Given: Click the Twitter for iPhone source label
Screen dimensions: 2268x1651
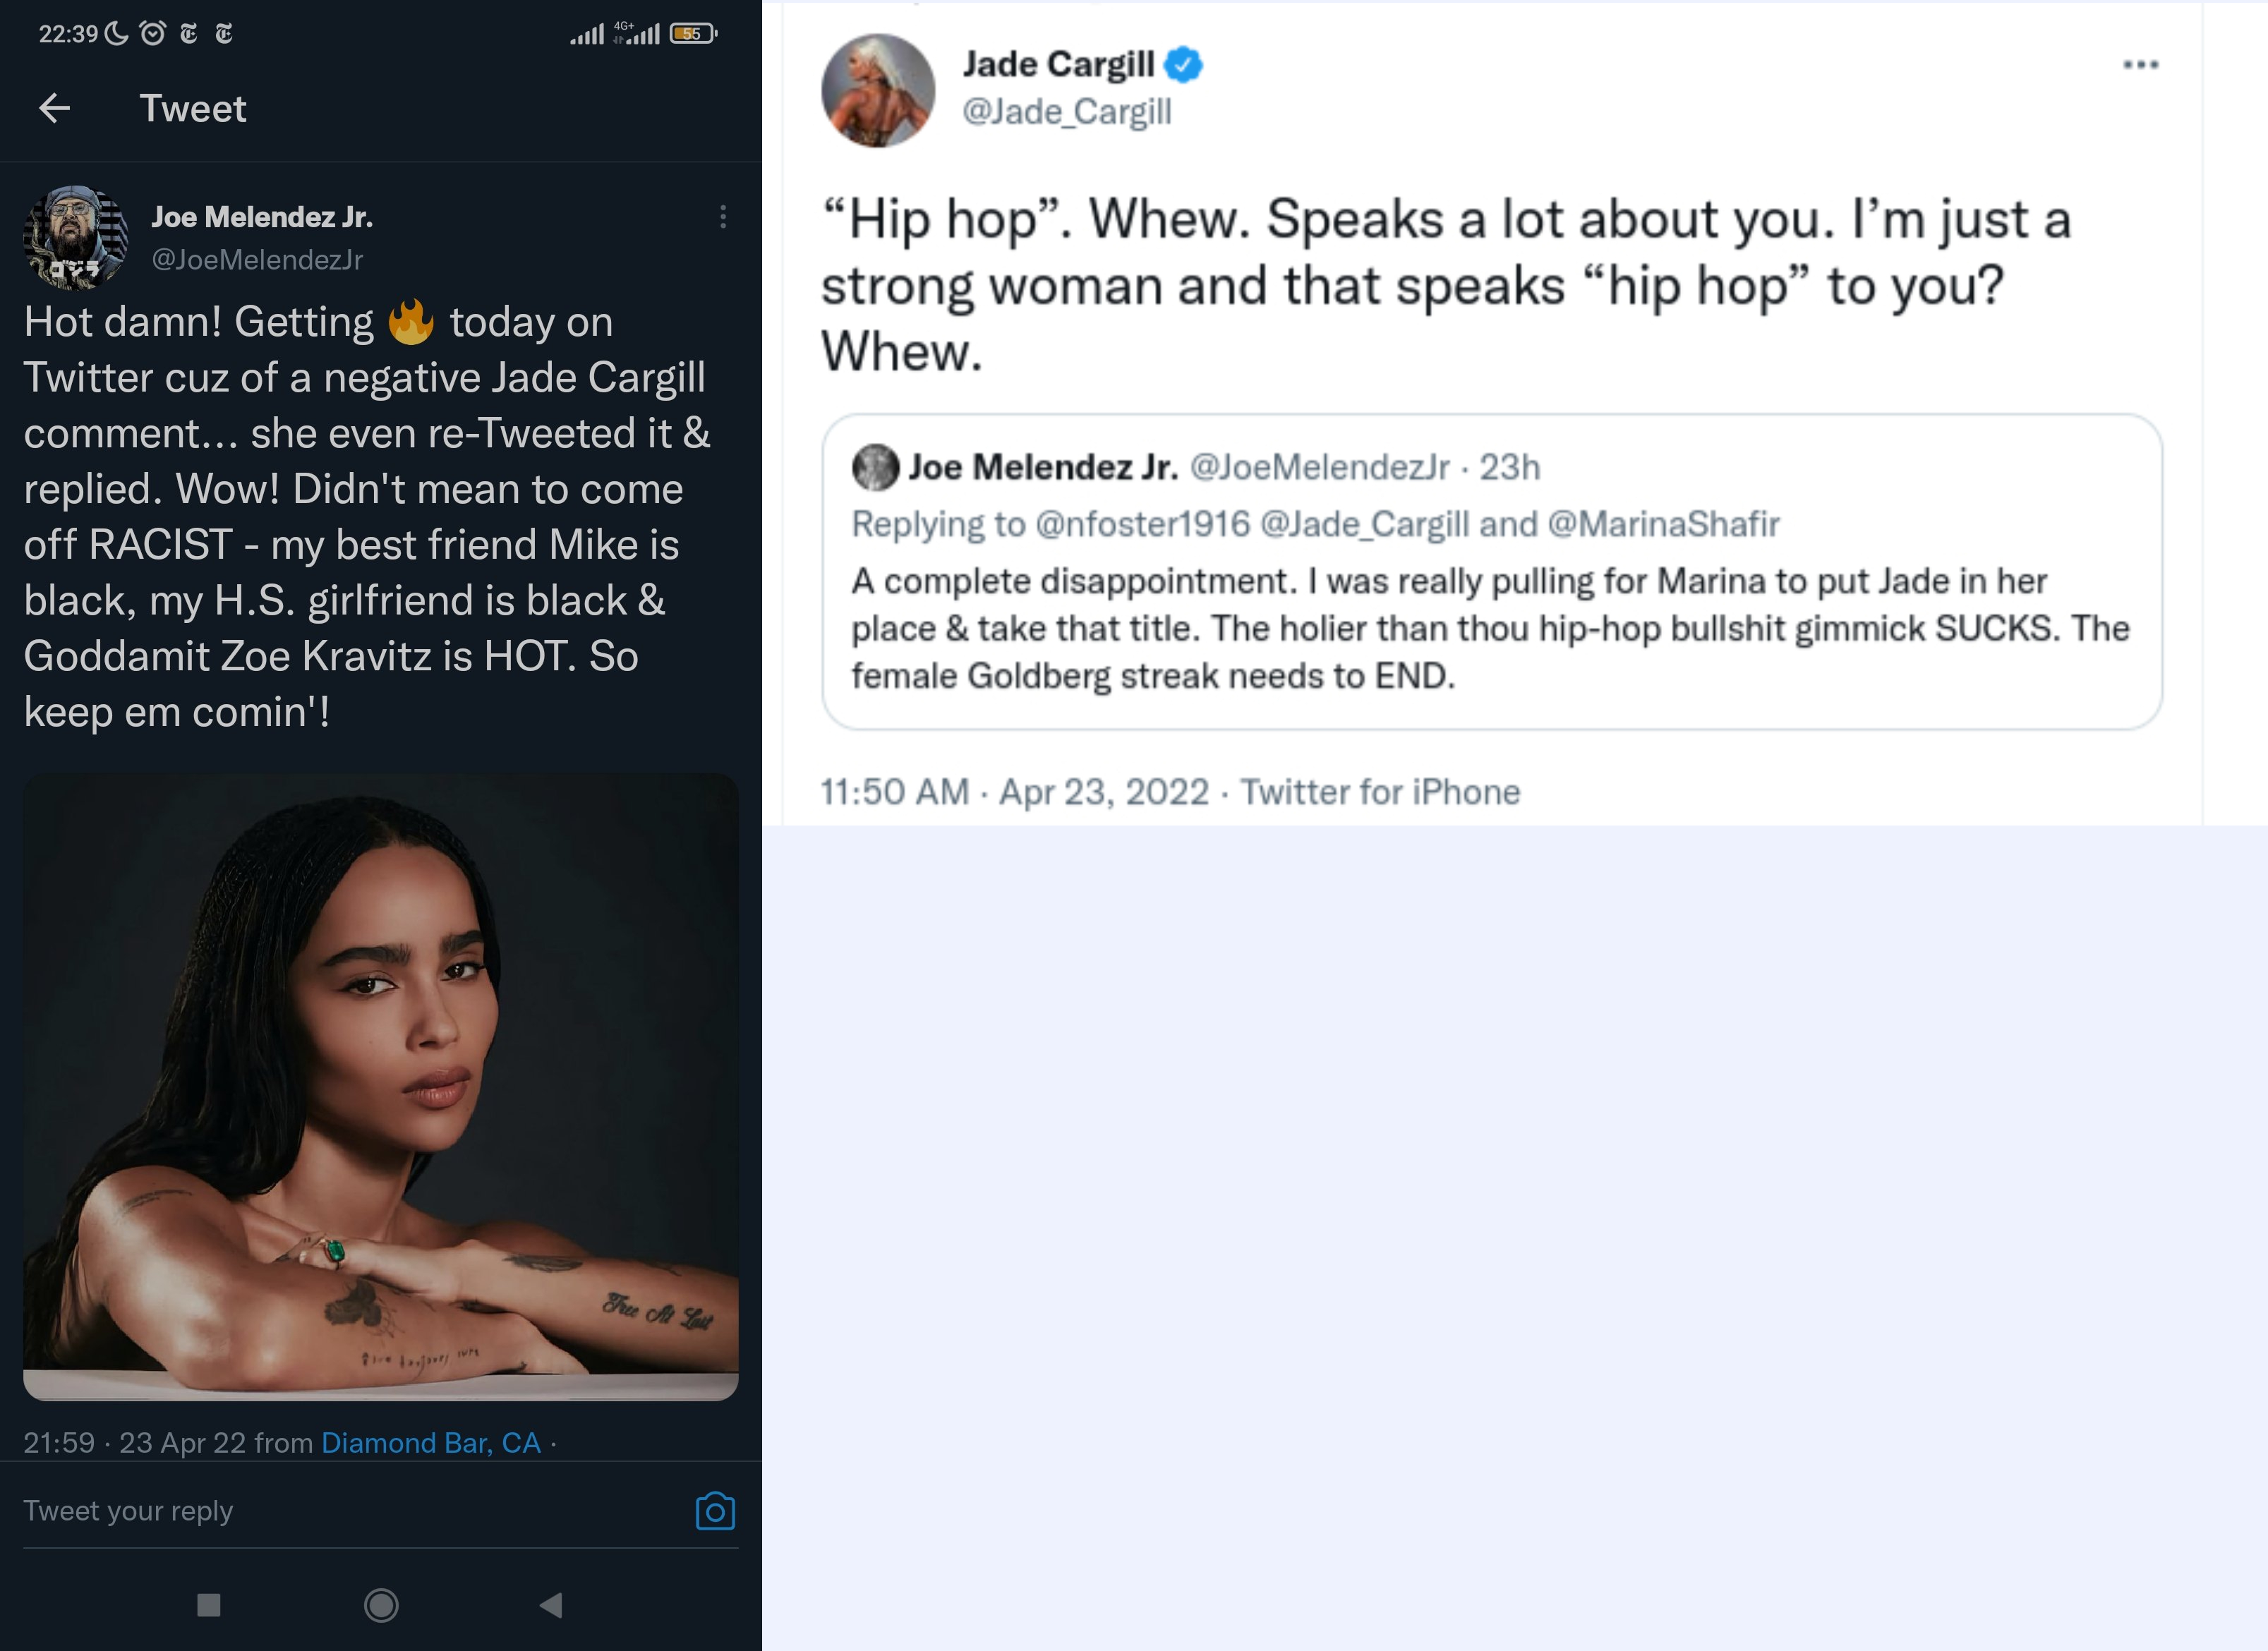Looking at the screenshot, I should pos(1380,792).
